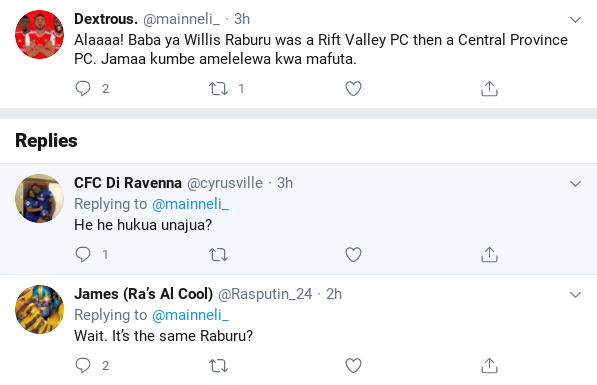Open the dropdown menu on Dextrous's tweet
This screenshot has height=385, width=597.
[x=575, y=19]
